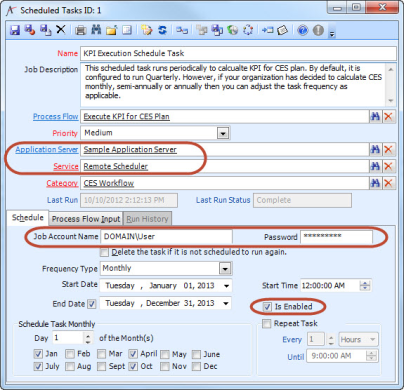This screenshot has height=390, width=404.
Task: Click the Save floppy disk toolbar icon
Action: 15,30
